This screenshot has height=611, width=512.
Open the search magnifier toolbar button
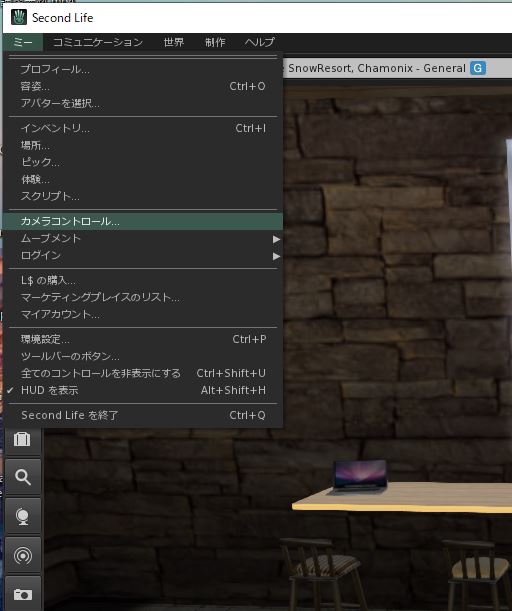(x=23, y=477)
